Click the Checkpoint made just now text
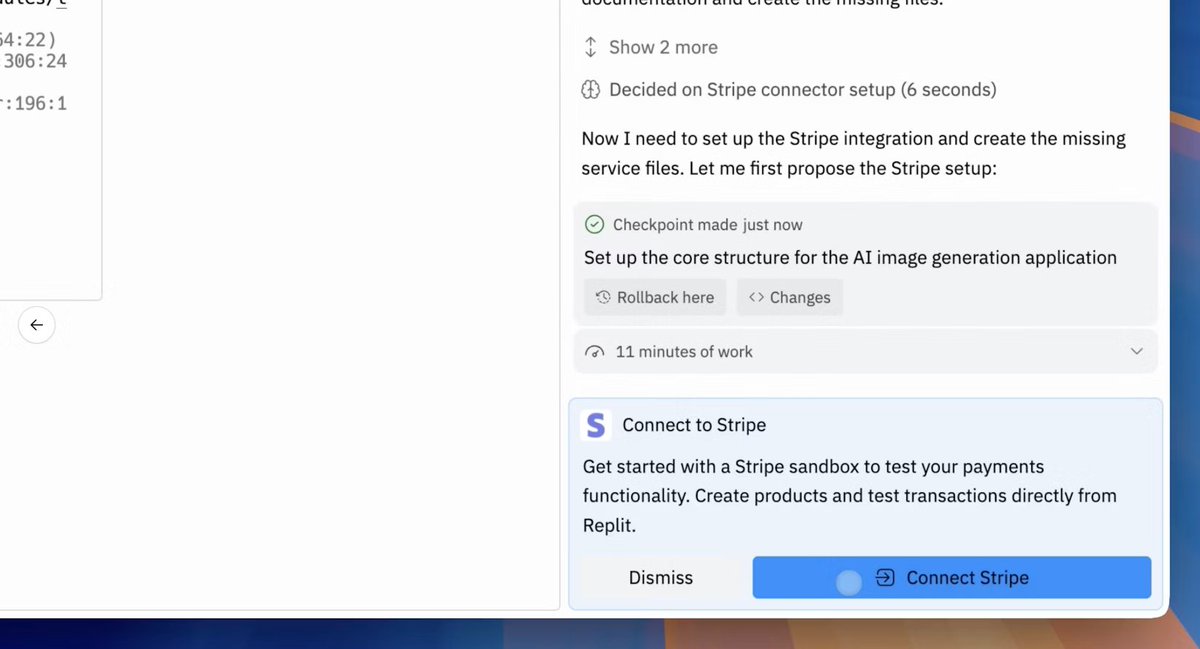The width and height of the screenshot is (1200, 649). tap(708, 225)
